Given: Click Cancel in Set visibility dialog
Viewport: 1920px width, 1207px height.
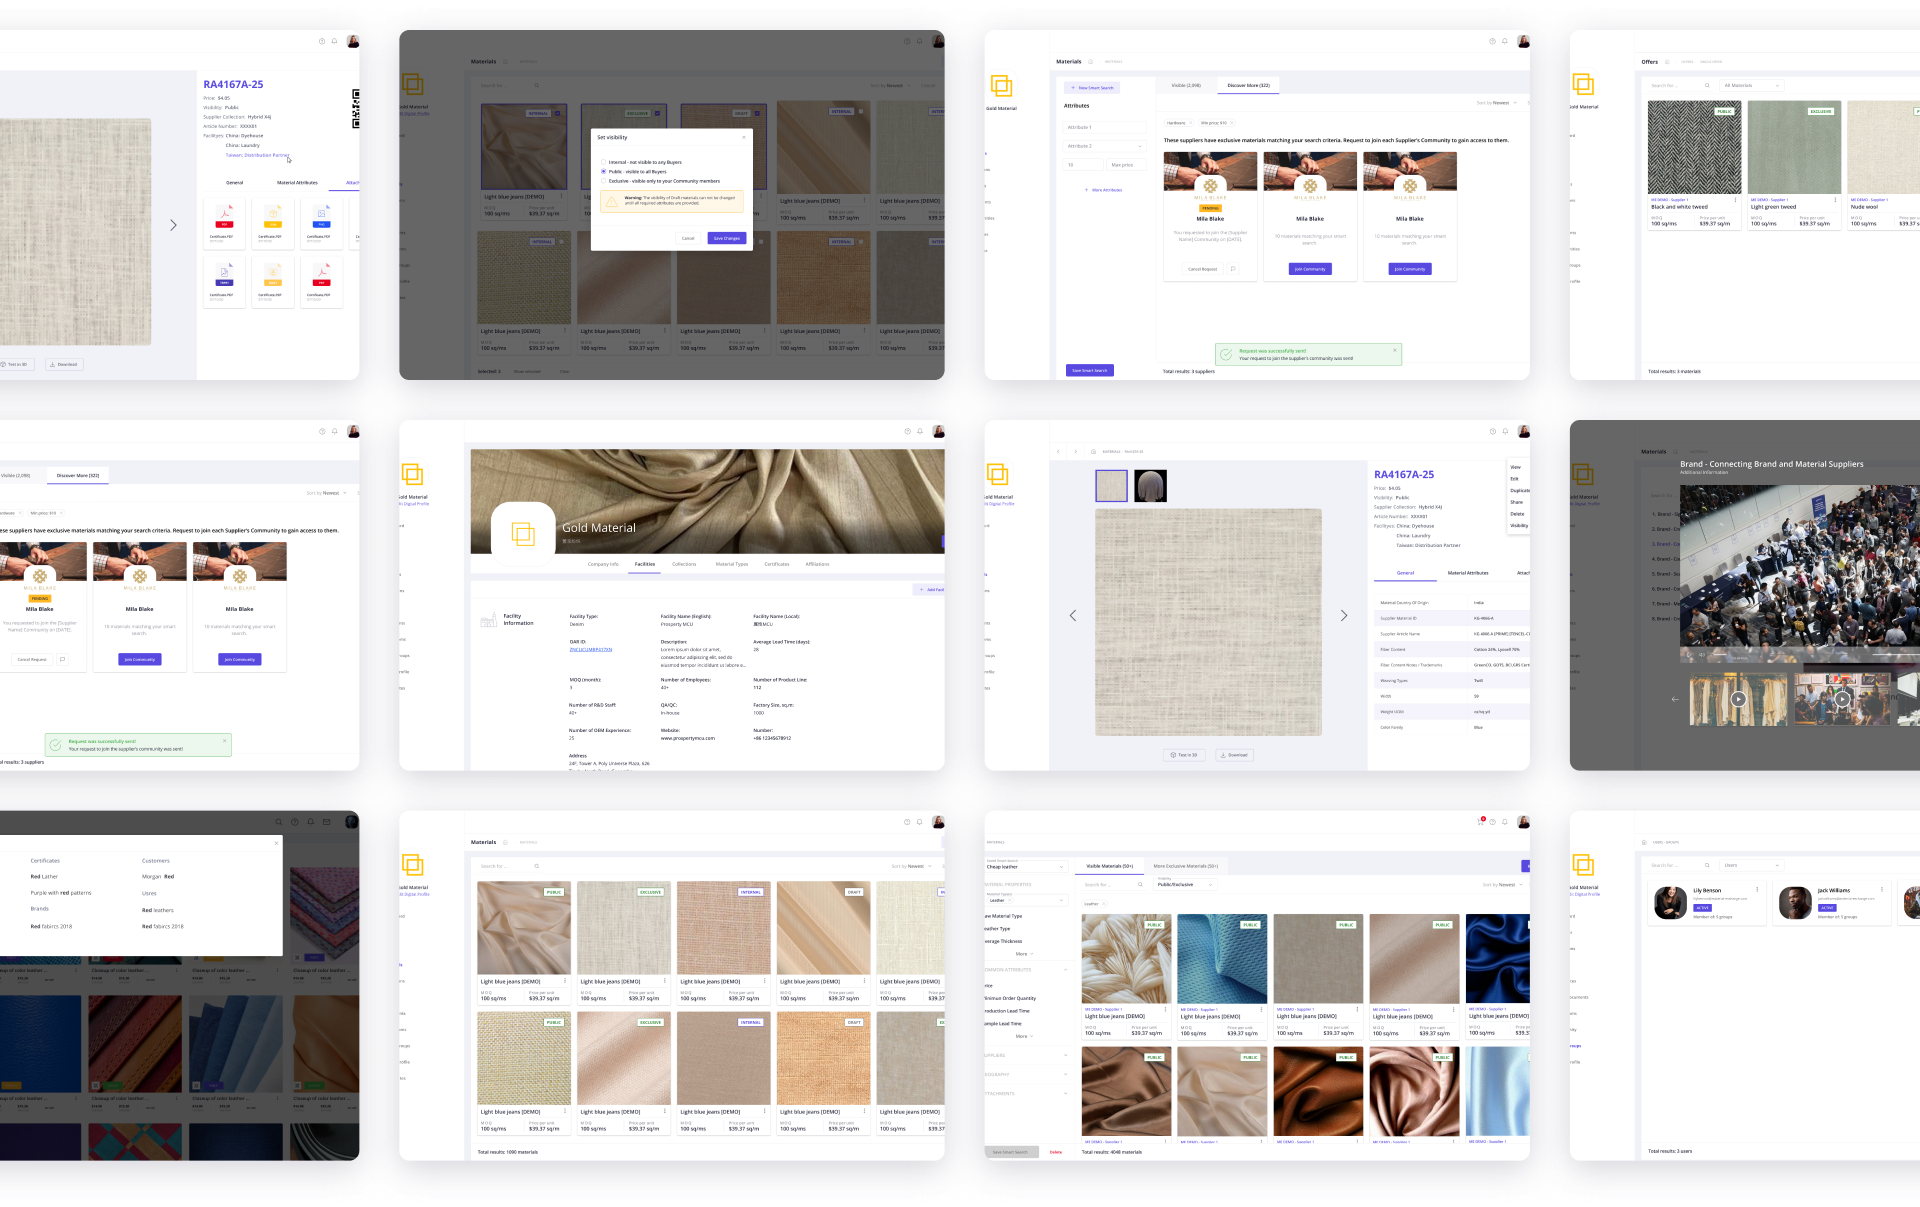Looking at the screenshot, I should (x=688, y=238).
